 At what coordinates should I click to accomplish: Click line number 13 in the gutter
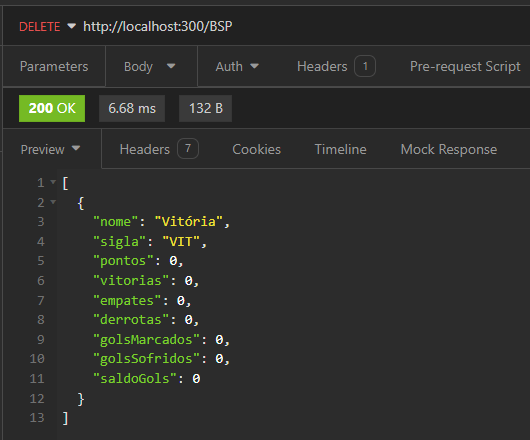(37, 418)
